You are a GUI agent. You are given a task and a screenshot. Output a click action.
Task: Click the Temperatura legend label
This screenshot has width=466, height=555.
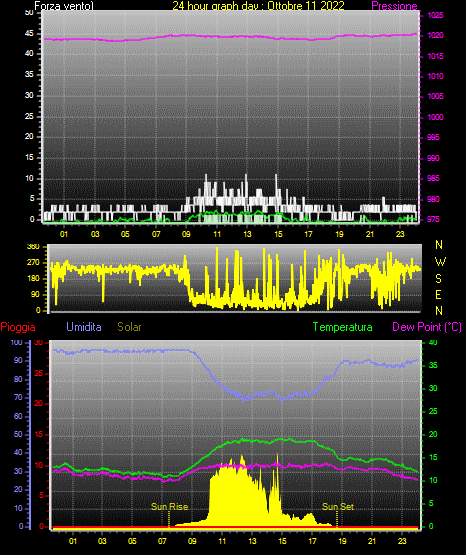click(343, 327)
